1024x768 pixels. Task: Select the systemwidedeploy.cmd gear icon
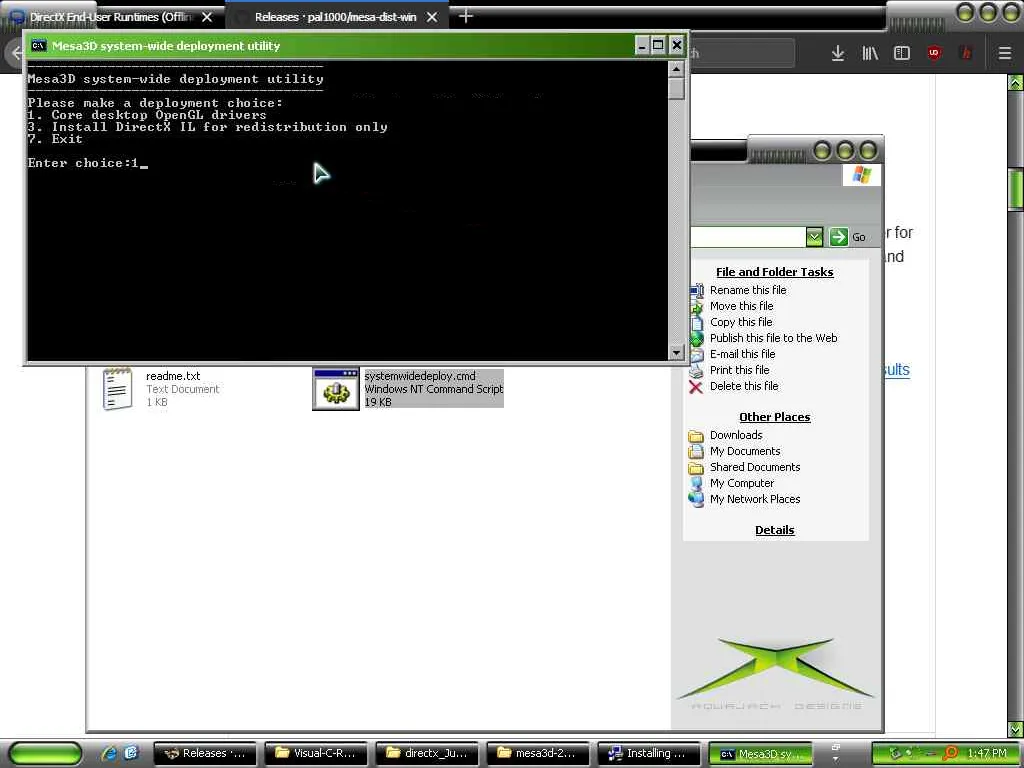pos(336,389)
